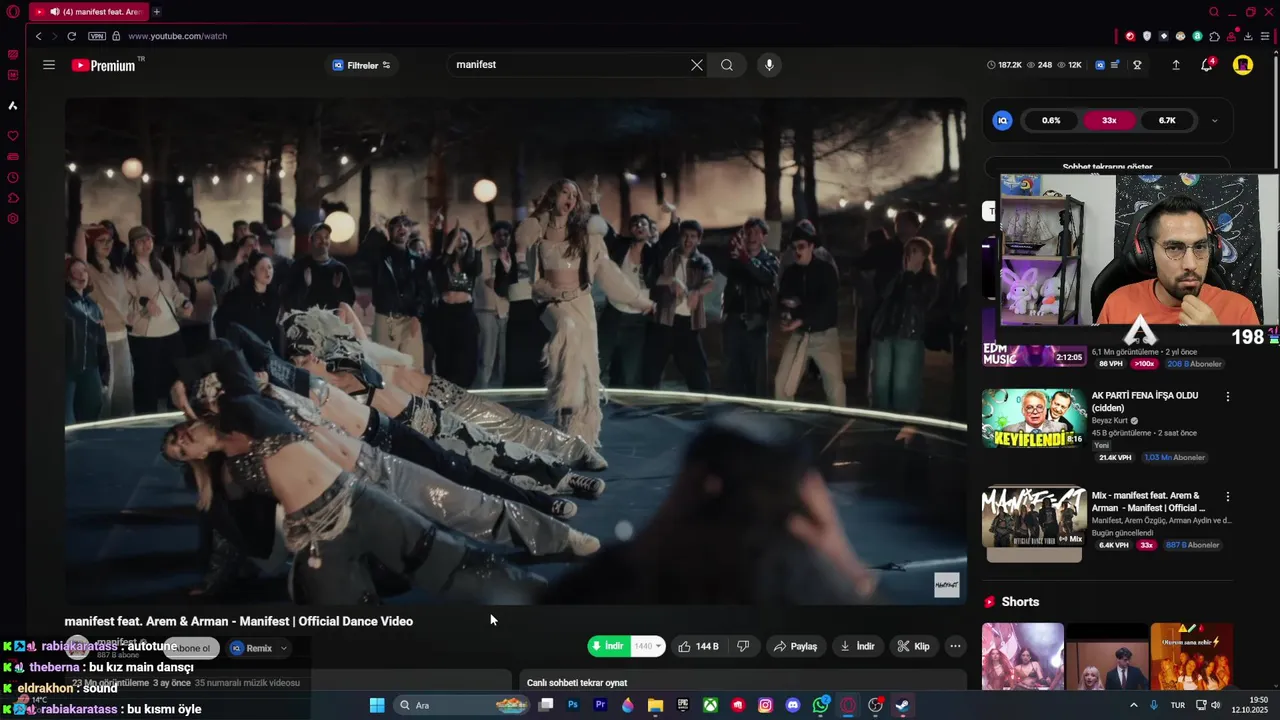
Task: Select the '(4) manifest feat. Arem' browser tab
Action: 88,12
